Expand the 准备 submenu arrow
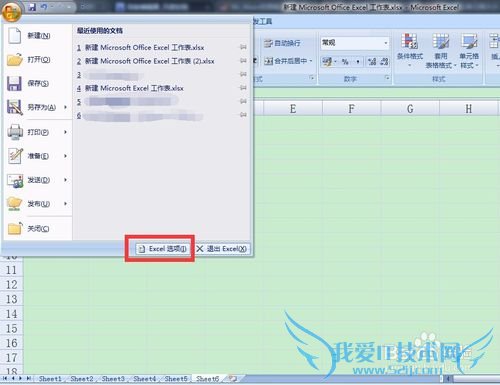This screenshot has width=500, height=385. [66, 156]
